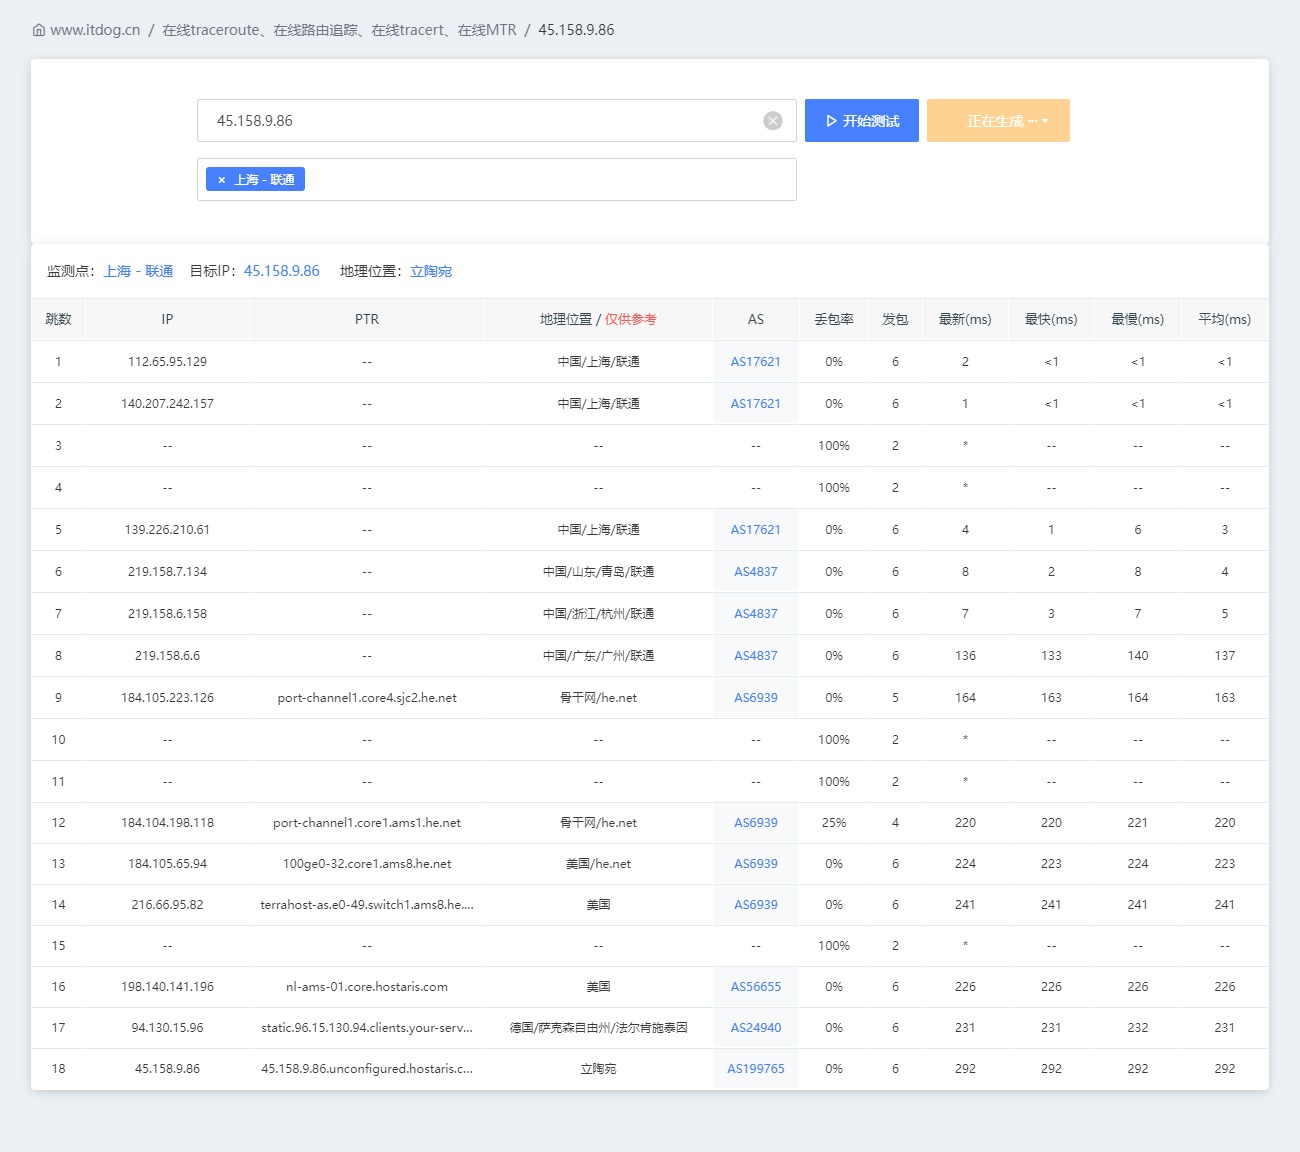The image size is (1300, 1152).
Task: Click the 跳数 column header
Action: pos(59,320)
